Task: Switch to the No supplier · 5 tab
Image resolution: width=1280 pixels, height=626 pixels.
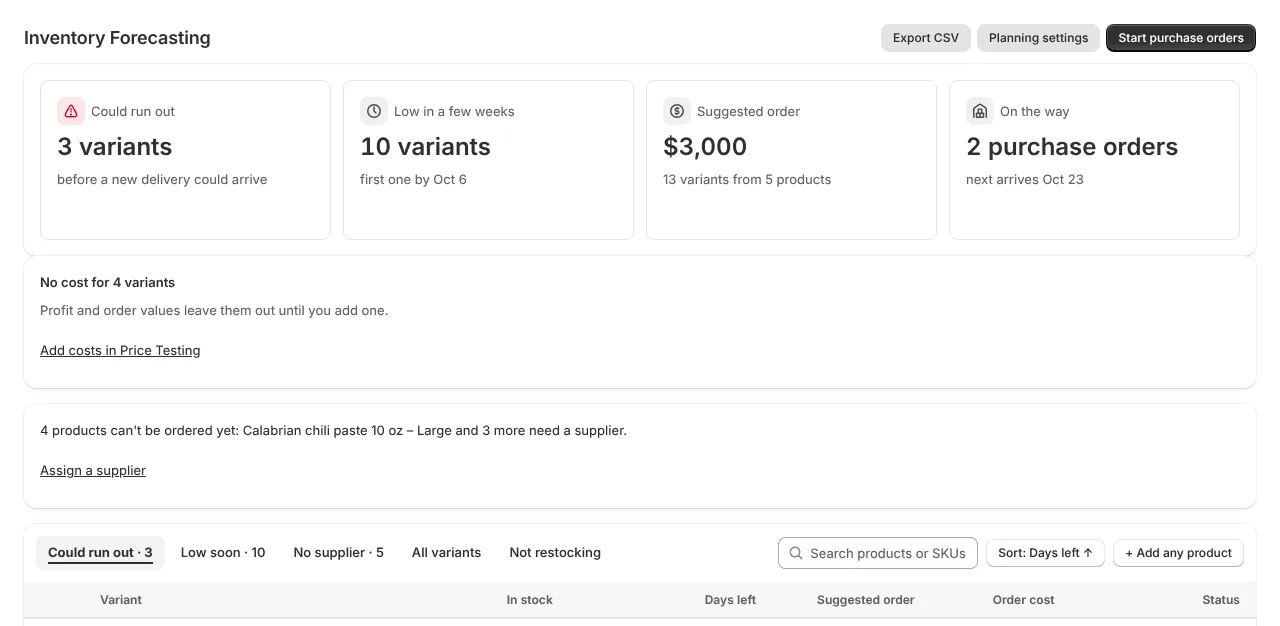Action: click(x=338, y=552)
